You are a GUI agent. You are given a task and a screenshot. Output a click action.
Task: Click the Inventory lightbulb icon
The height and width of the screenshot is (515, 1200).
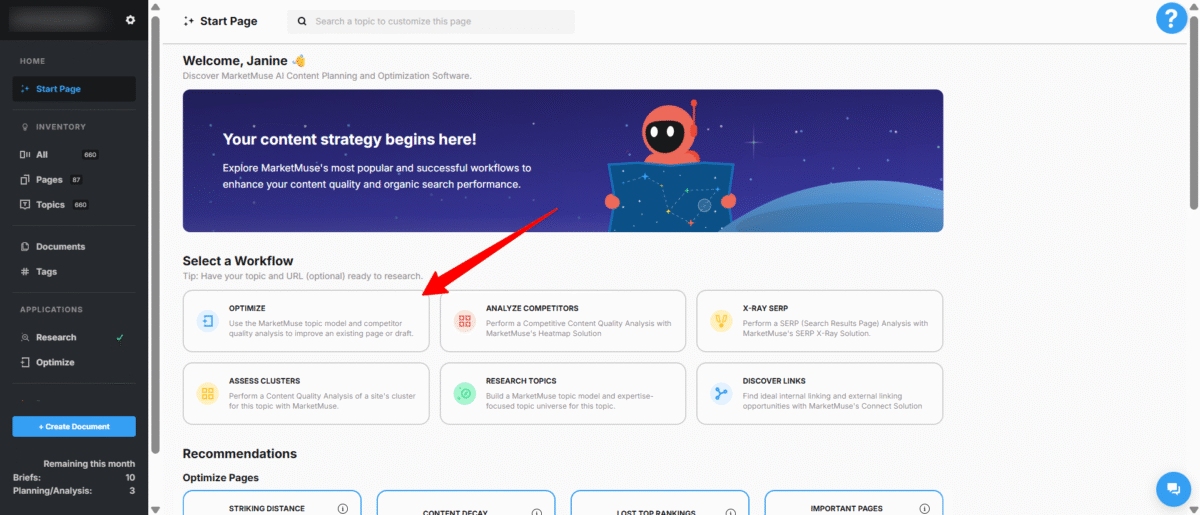25,127
